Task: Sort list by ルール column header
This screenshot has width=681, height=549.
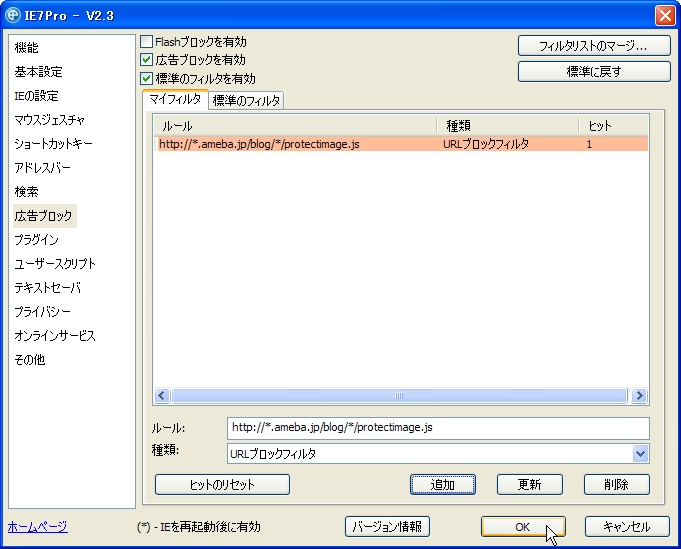Action: point(295,126)
